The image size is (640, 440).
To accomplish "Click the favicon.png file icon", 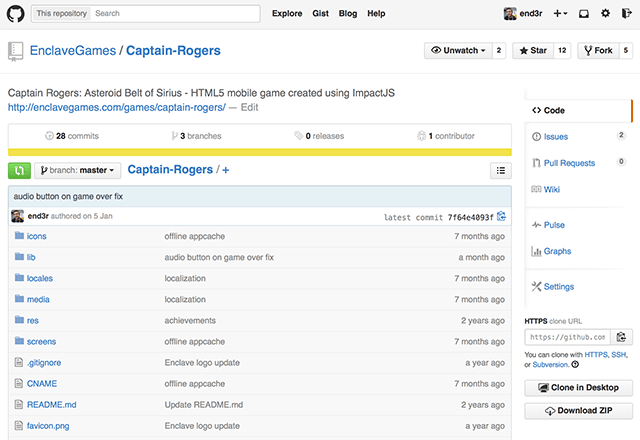I will point(18,426).
